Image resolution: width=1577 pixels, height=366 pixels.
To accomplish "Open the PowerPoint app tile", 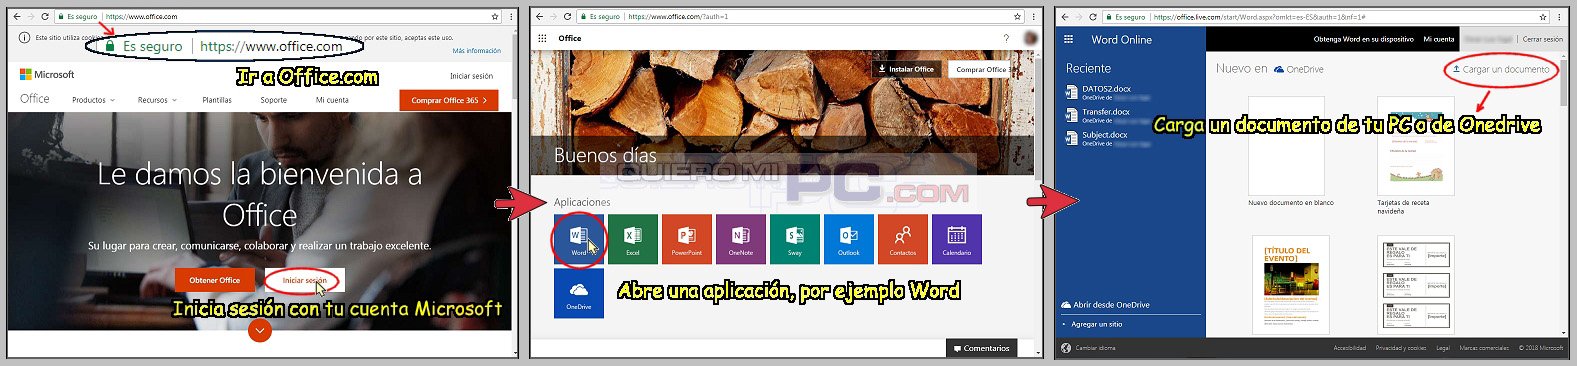I will [687, 239].
